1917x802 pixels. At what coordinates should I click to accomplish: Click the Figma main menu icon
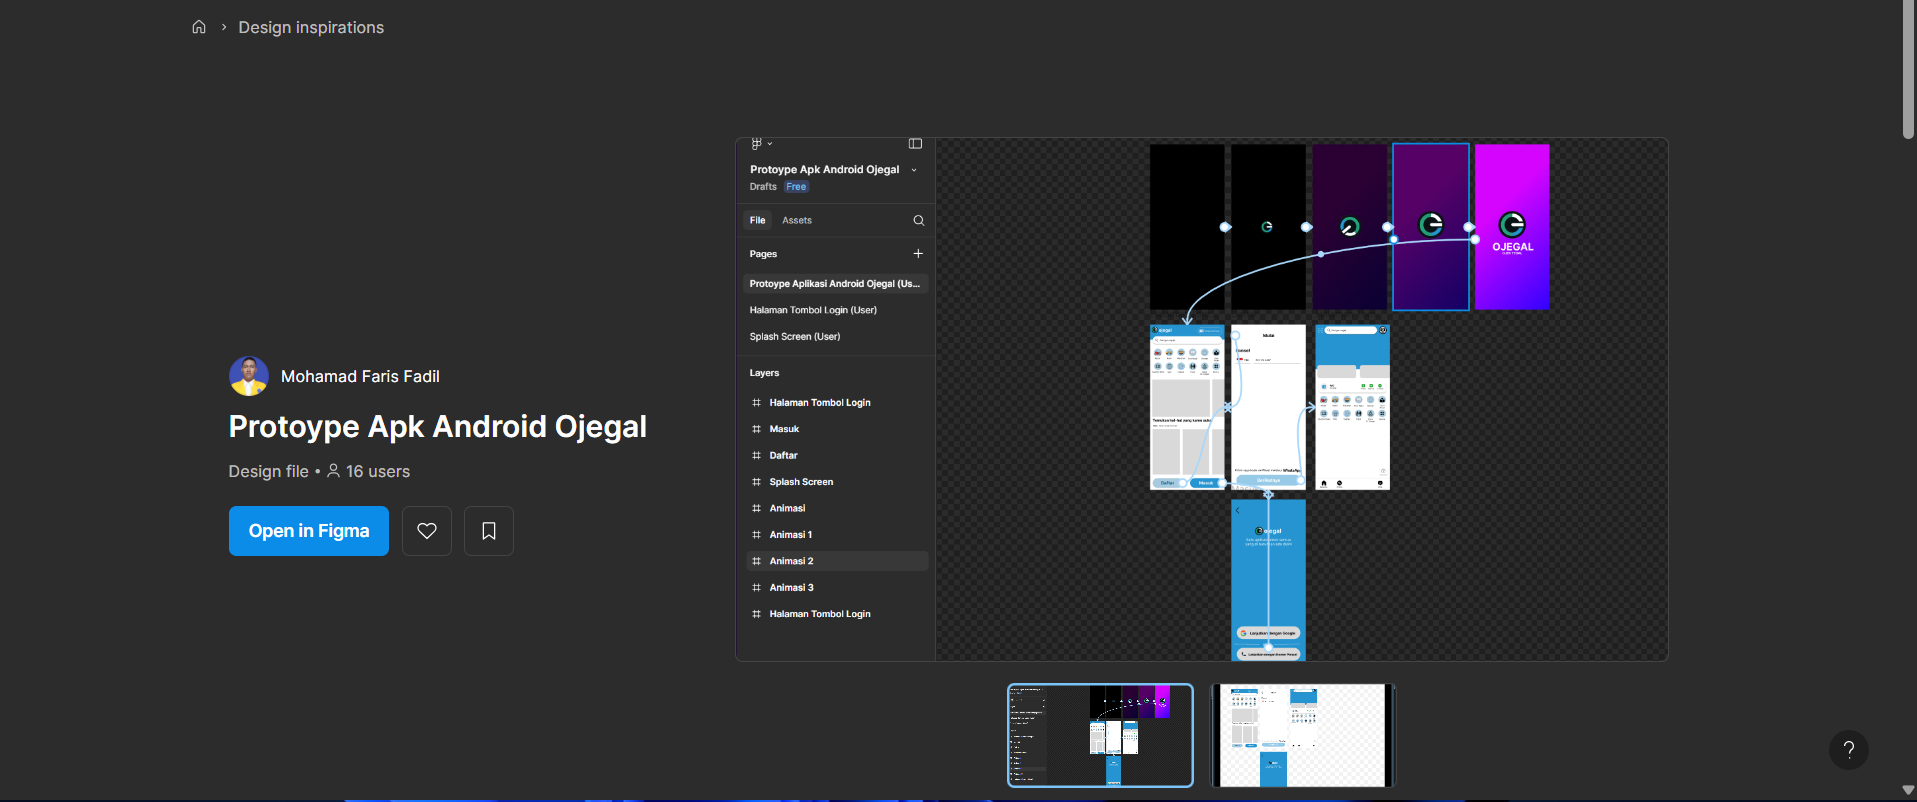coord(757,144)
